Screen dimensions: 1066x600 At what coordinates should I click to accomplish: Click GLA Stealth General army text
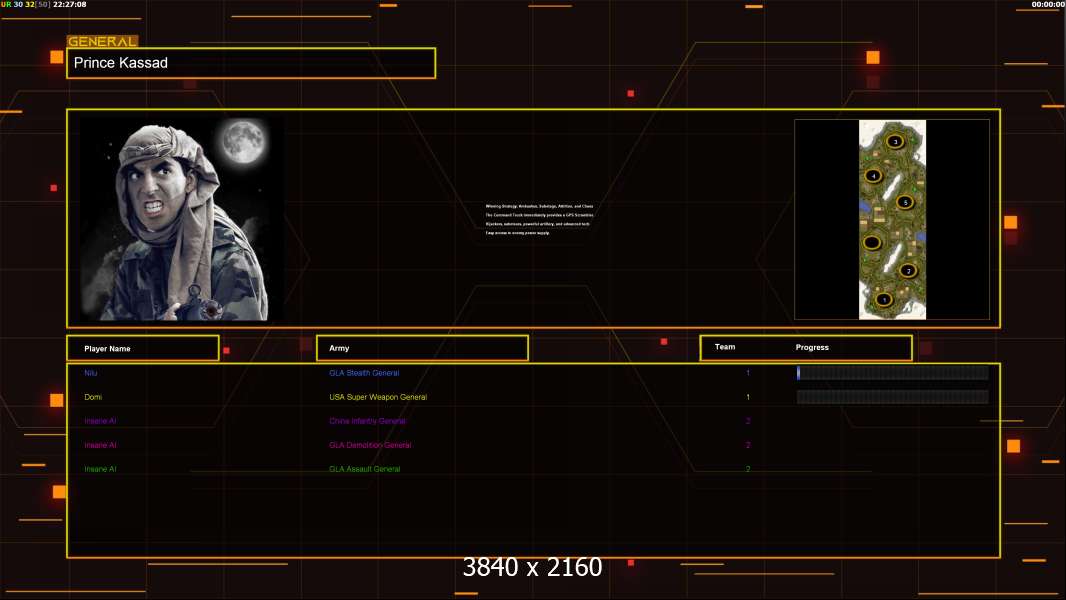[x=364, y=373]
